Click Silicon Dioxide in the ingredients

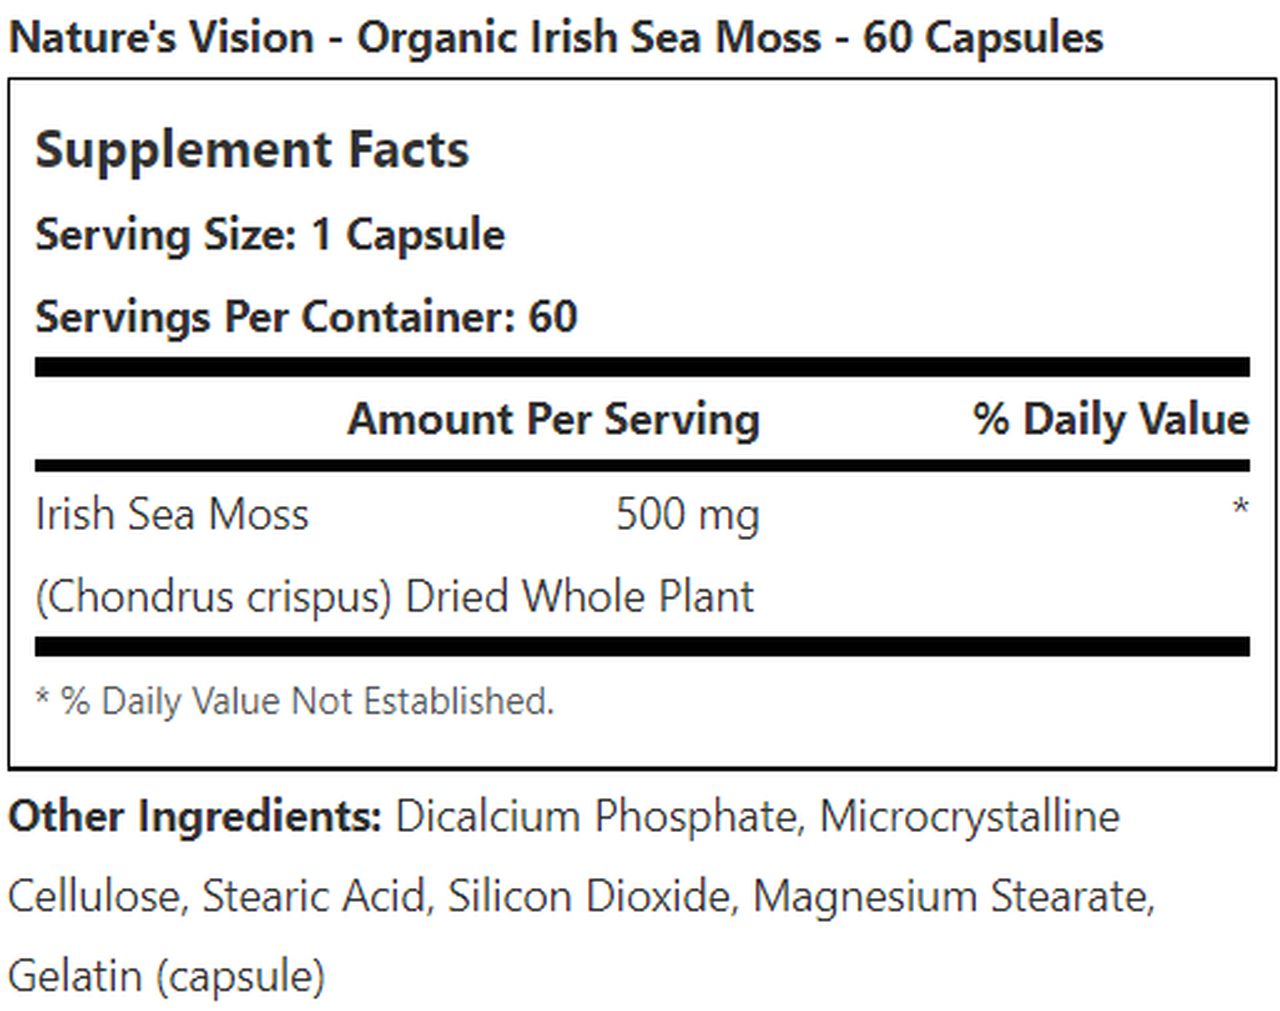[590, 896]
